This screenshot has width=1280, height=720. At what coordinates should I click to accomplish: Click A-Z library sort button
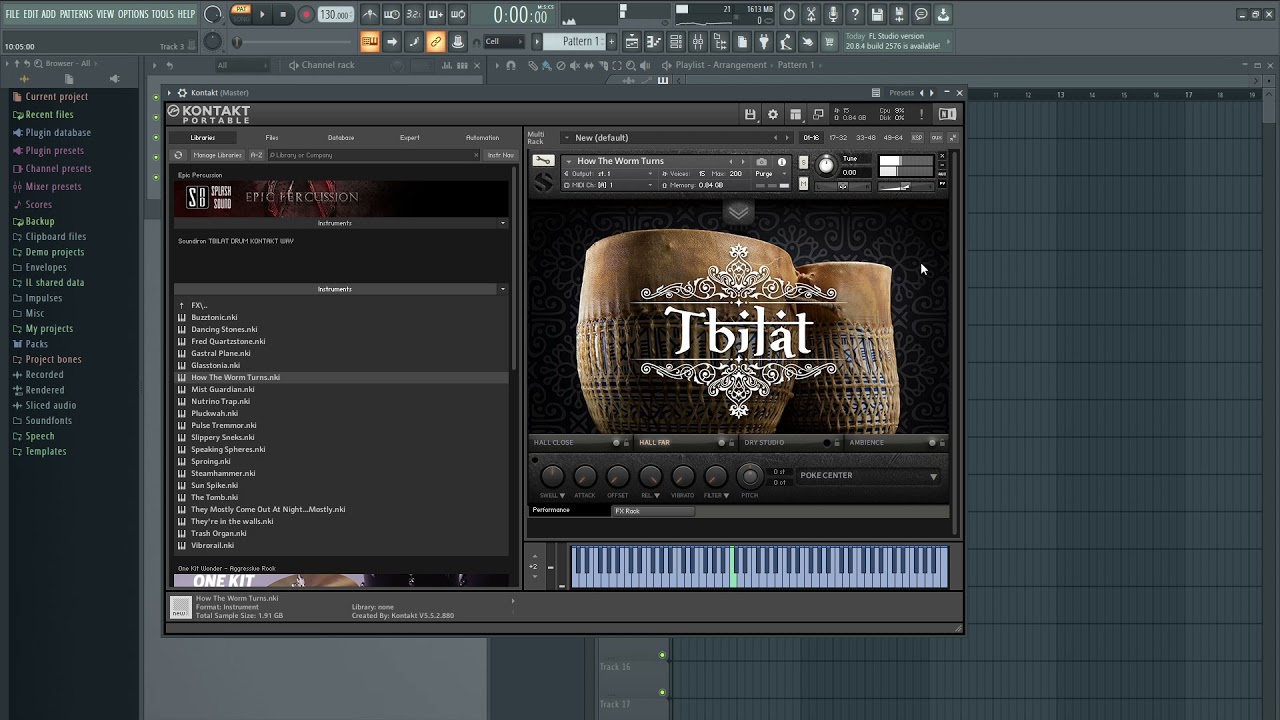[x=256, y=155]
